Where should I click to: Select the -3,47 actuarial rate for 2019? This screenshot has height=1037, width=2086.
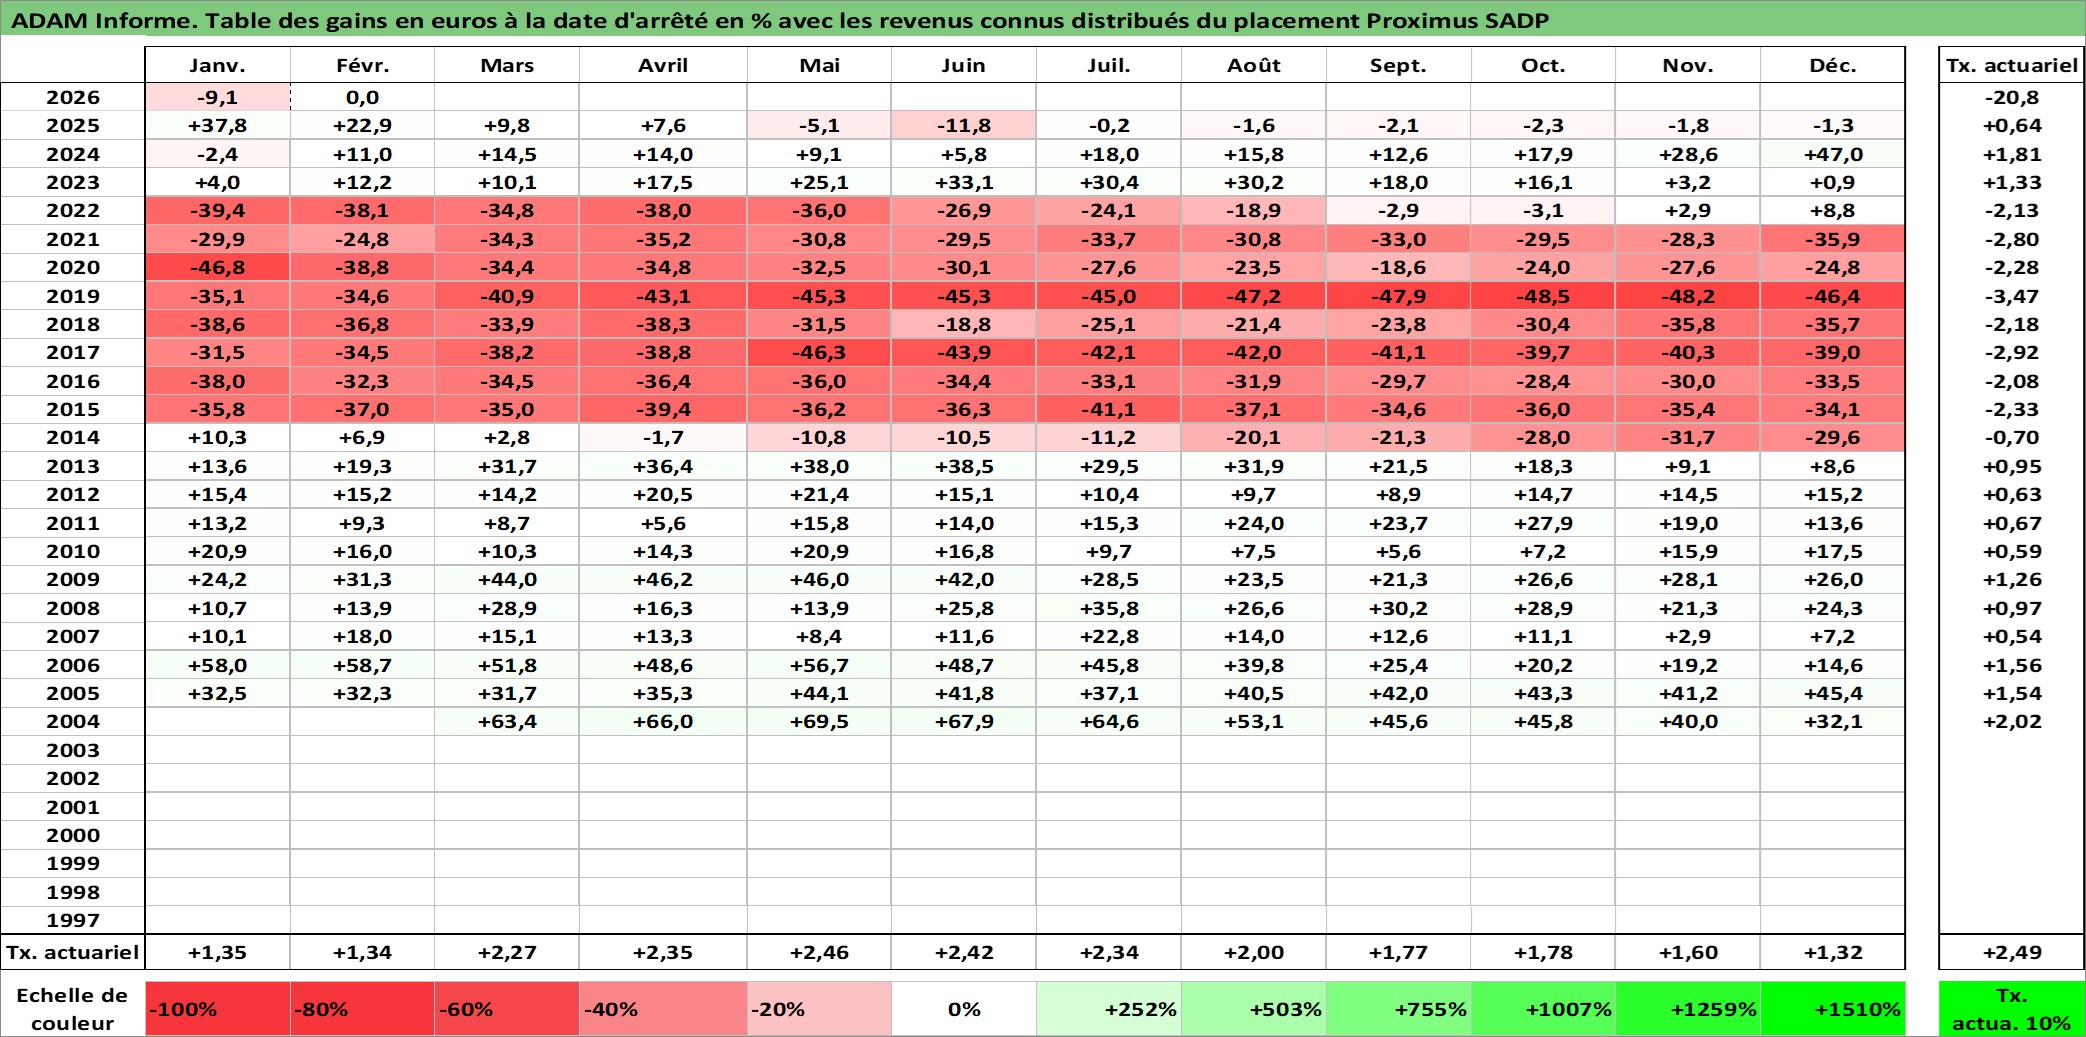click(2012, 296)
